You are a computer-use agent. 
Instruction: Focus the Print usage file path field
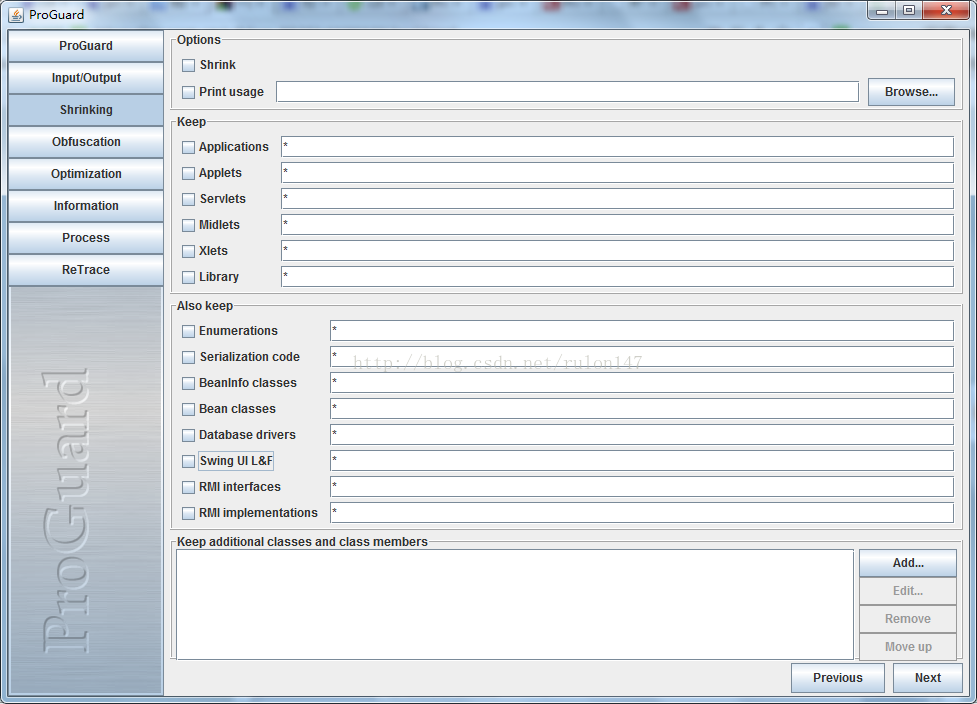(568, 92)
